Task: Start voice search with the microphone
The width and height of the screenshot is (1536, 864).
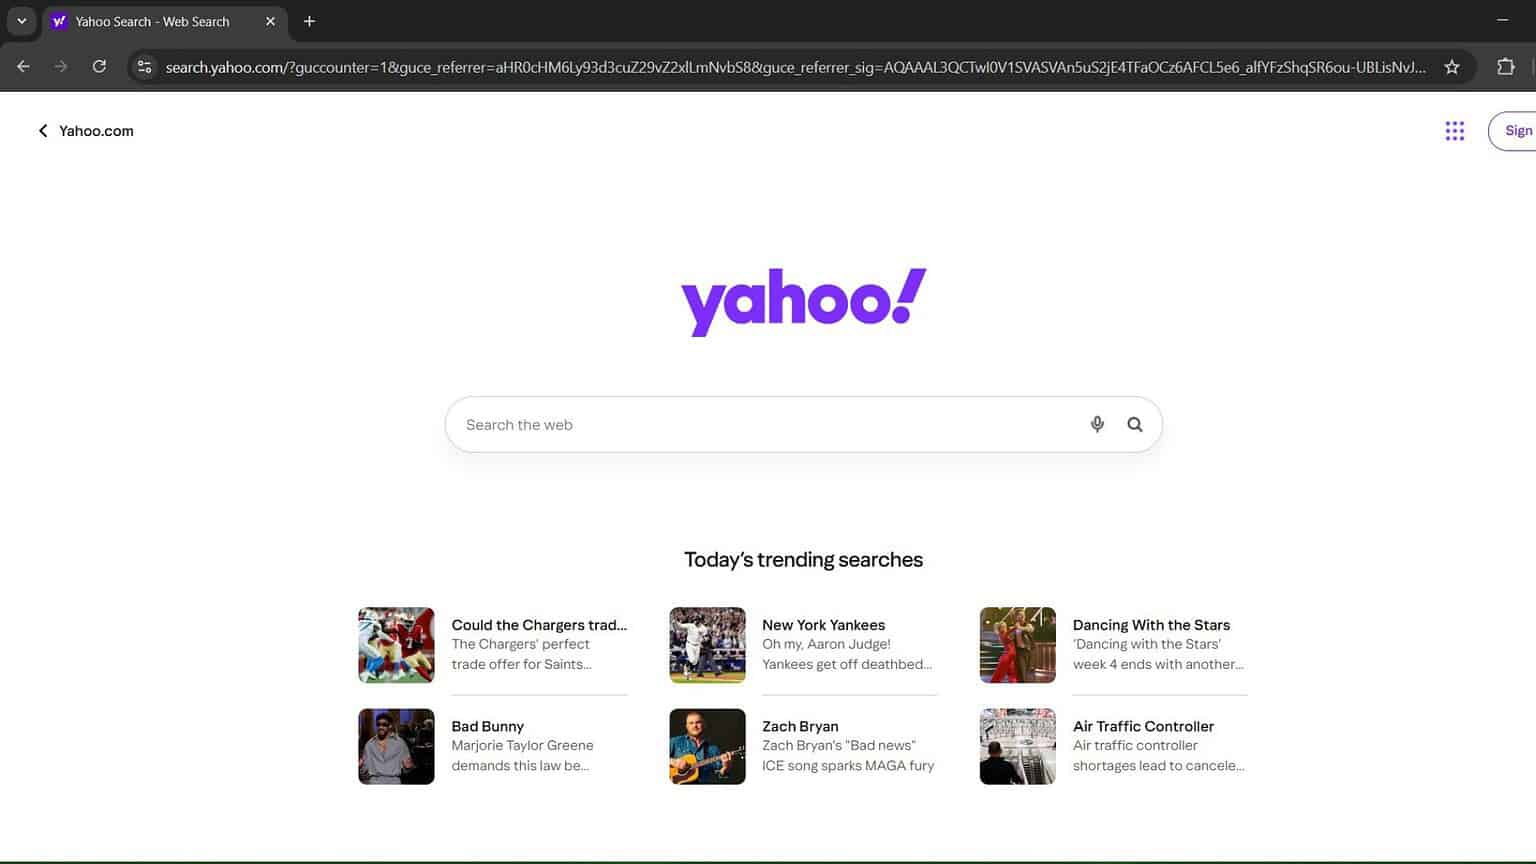Action: 1097,424
